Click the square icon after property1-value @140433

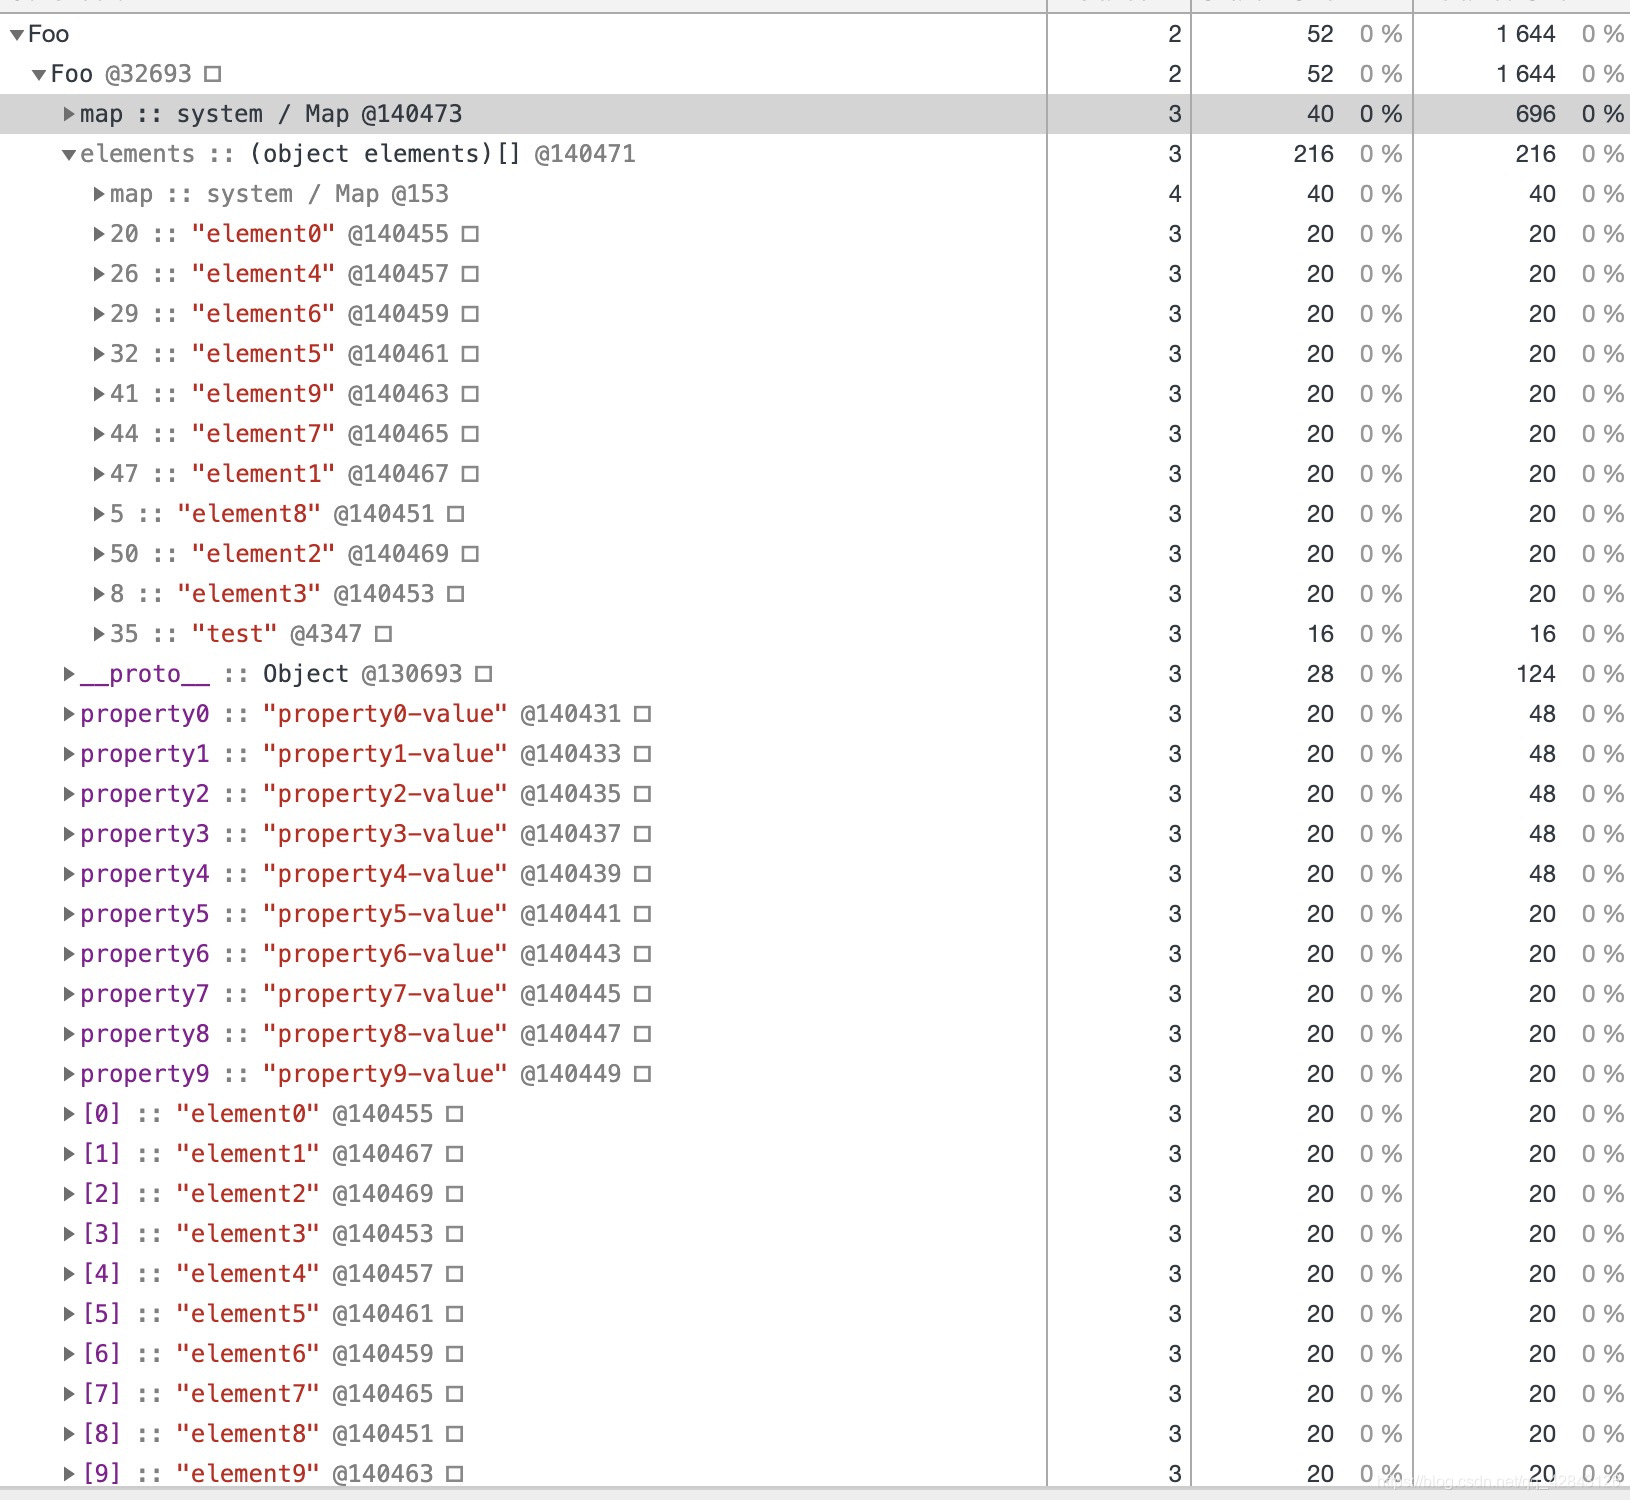coord(643,754)
